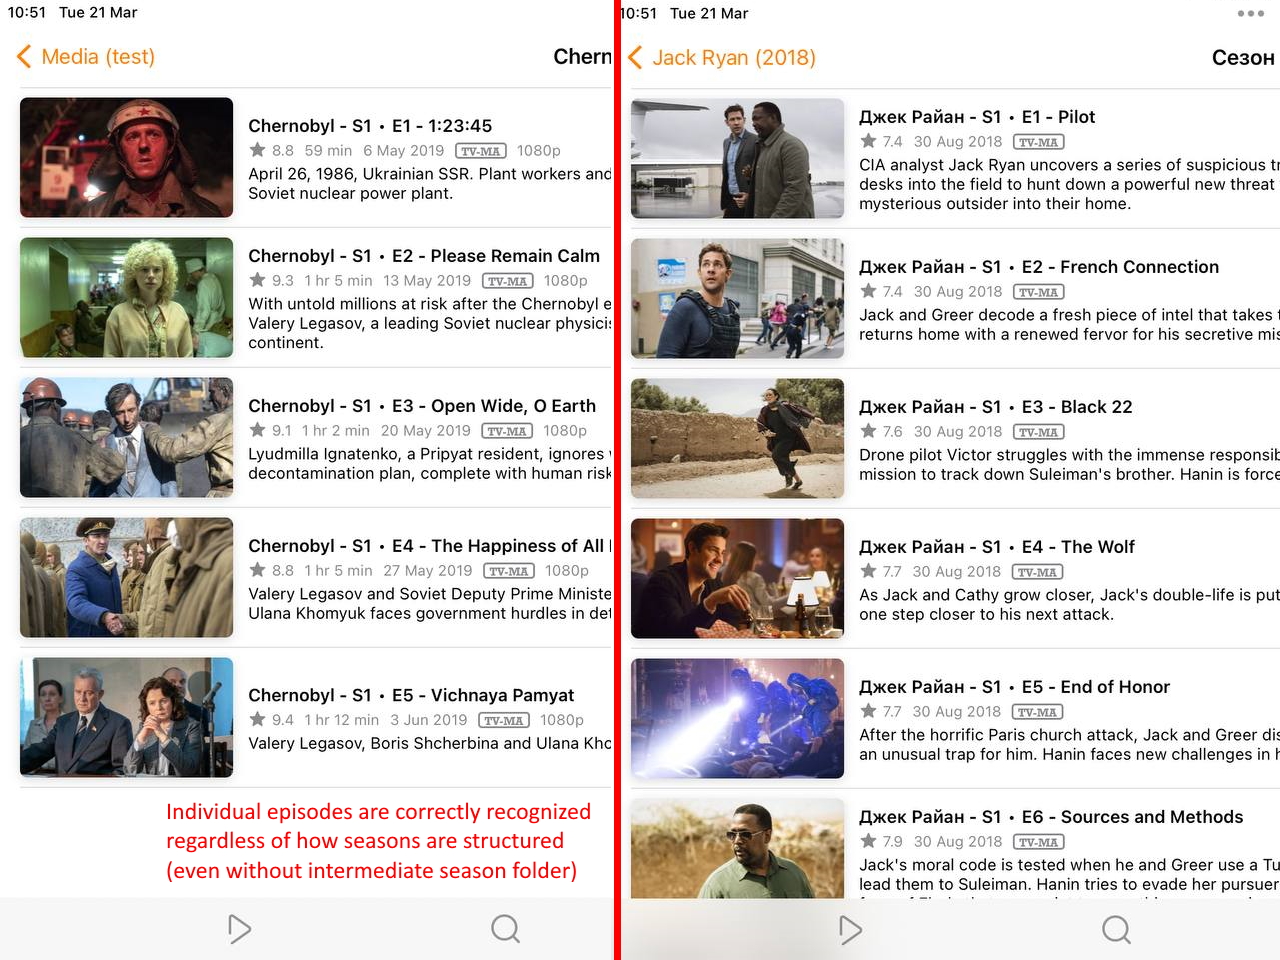The width and height of the screenshot is (1280, 960).
Task: Click the description starting 'April 26, 1986, Ukrainian SSR'
Action: click(x=430, y=183)
